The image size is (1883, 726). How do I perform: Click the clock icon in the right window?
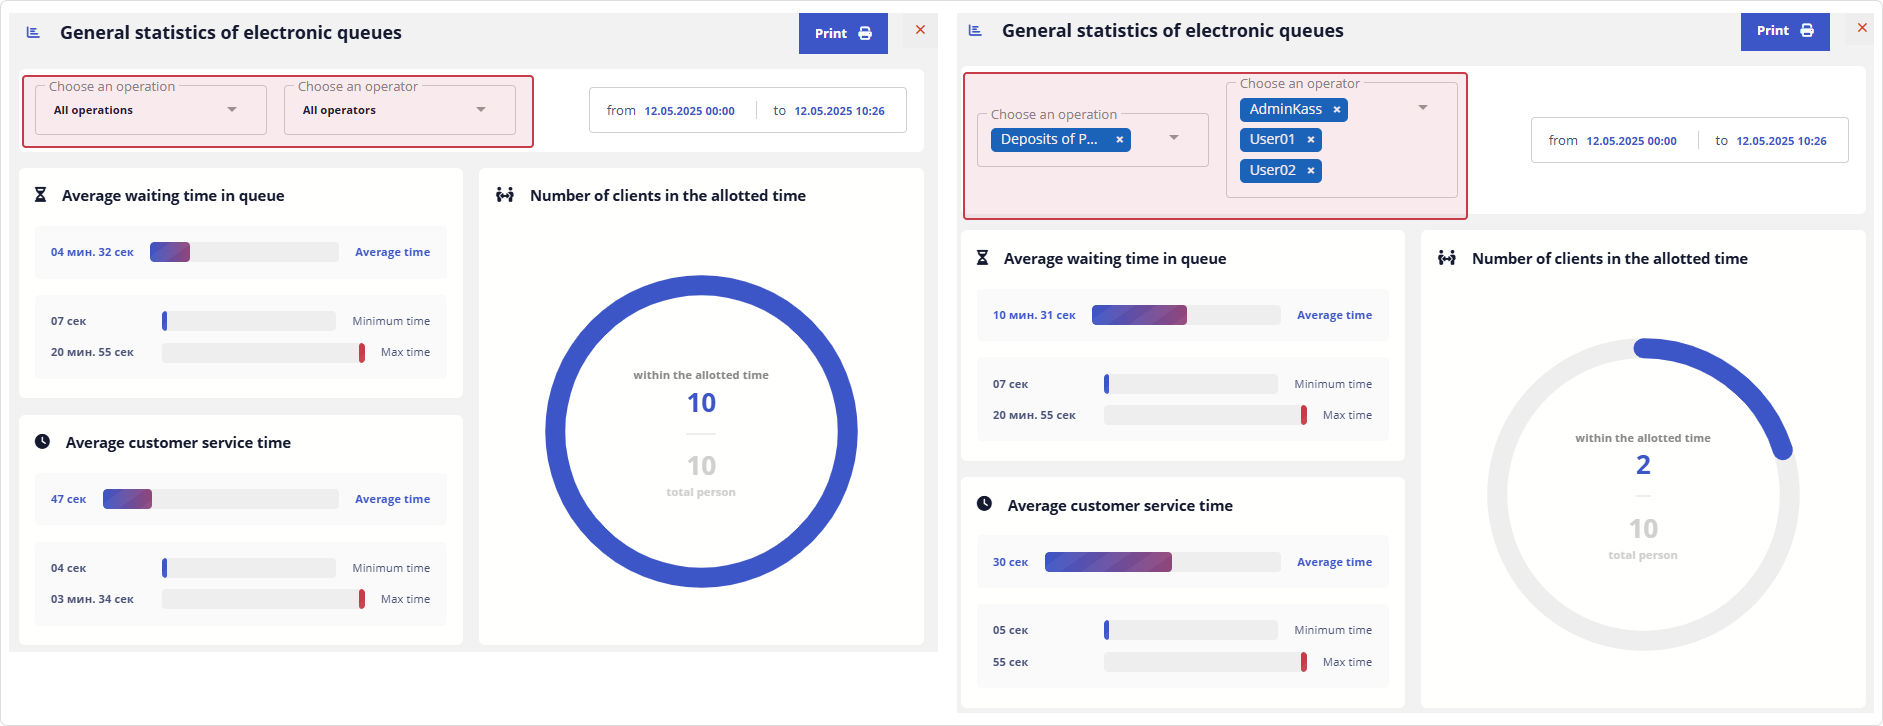point(984,504)
